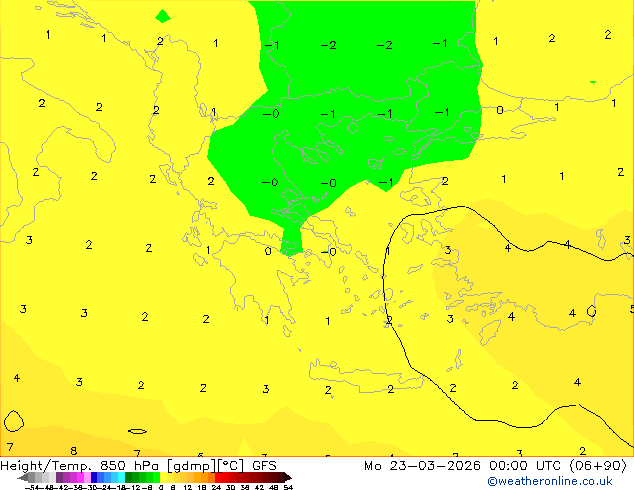Pick the pure red swatch in the legend

(218, 477)
